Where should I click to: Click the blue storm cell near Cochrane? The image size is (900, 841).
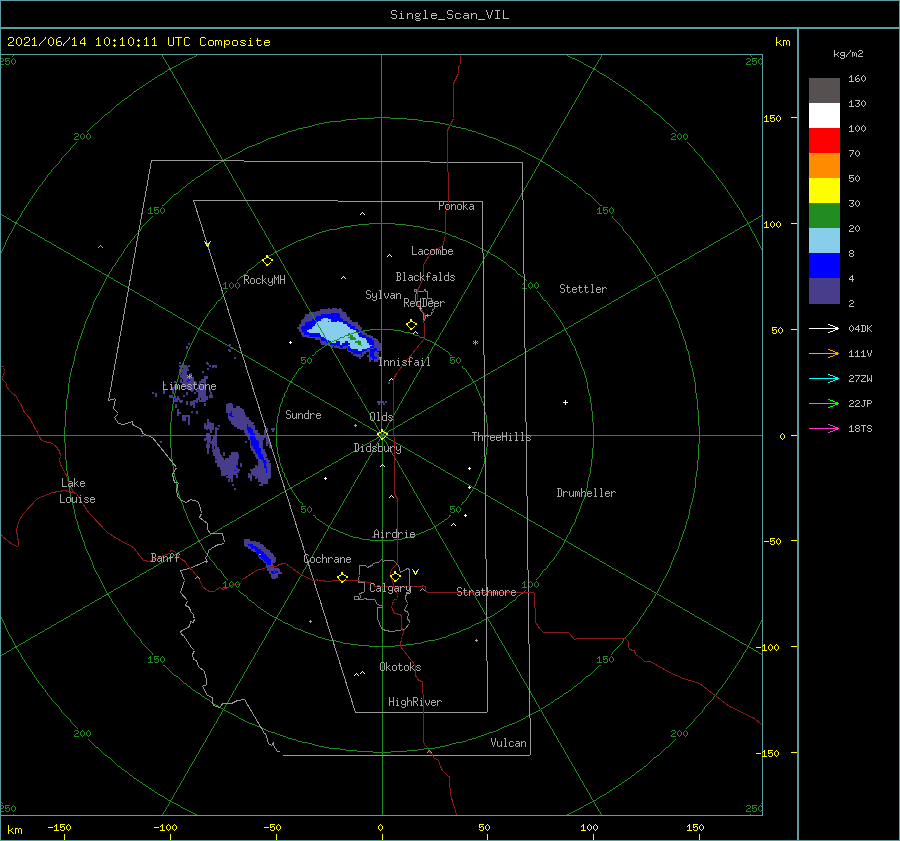(263, 557)
